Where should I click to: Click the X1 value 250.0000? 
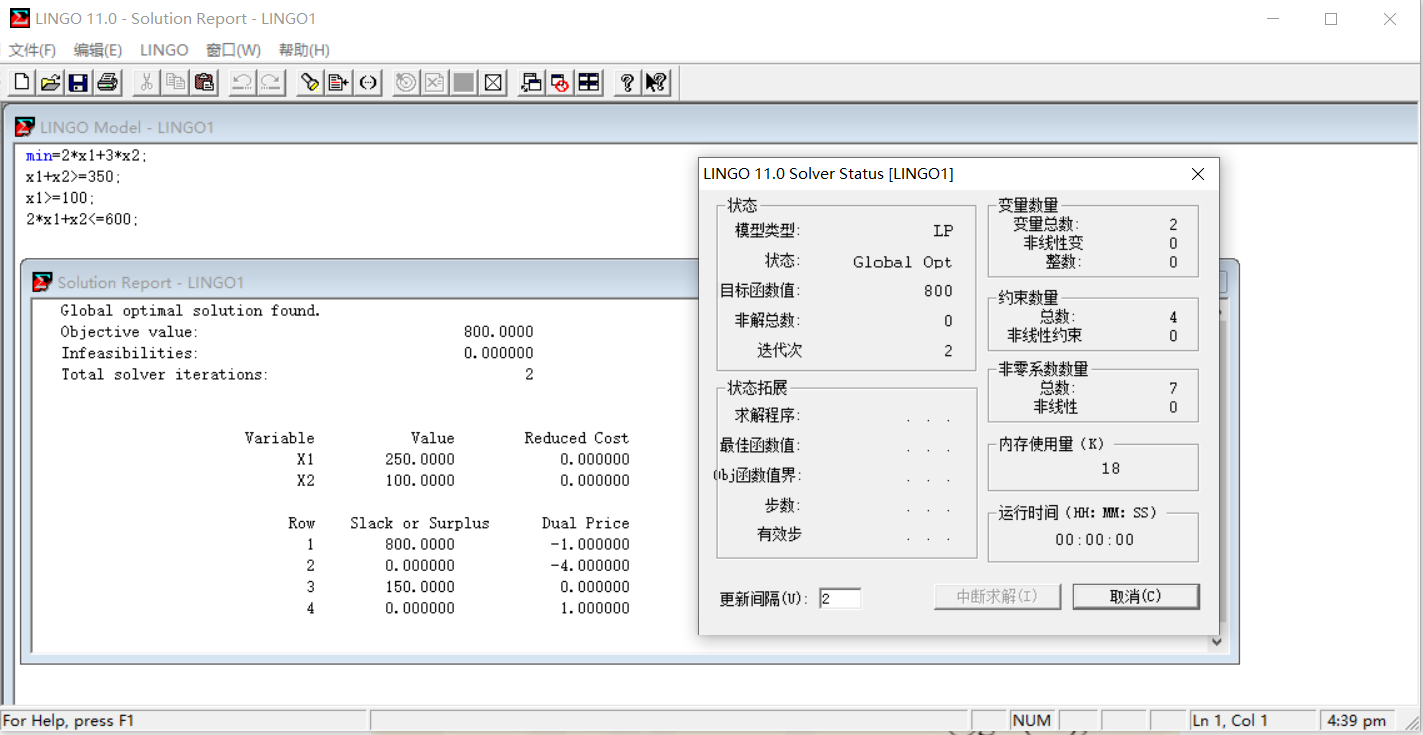tap(420, 459)
